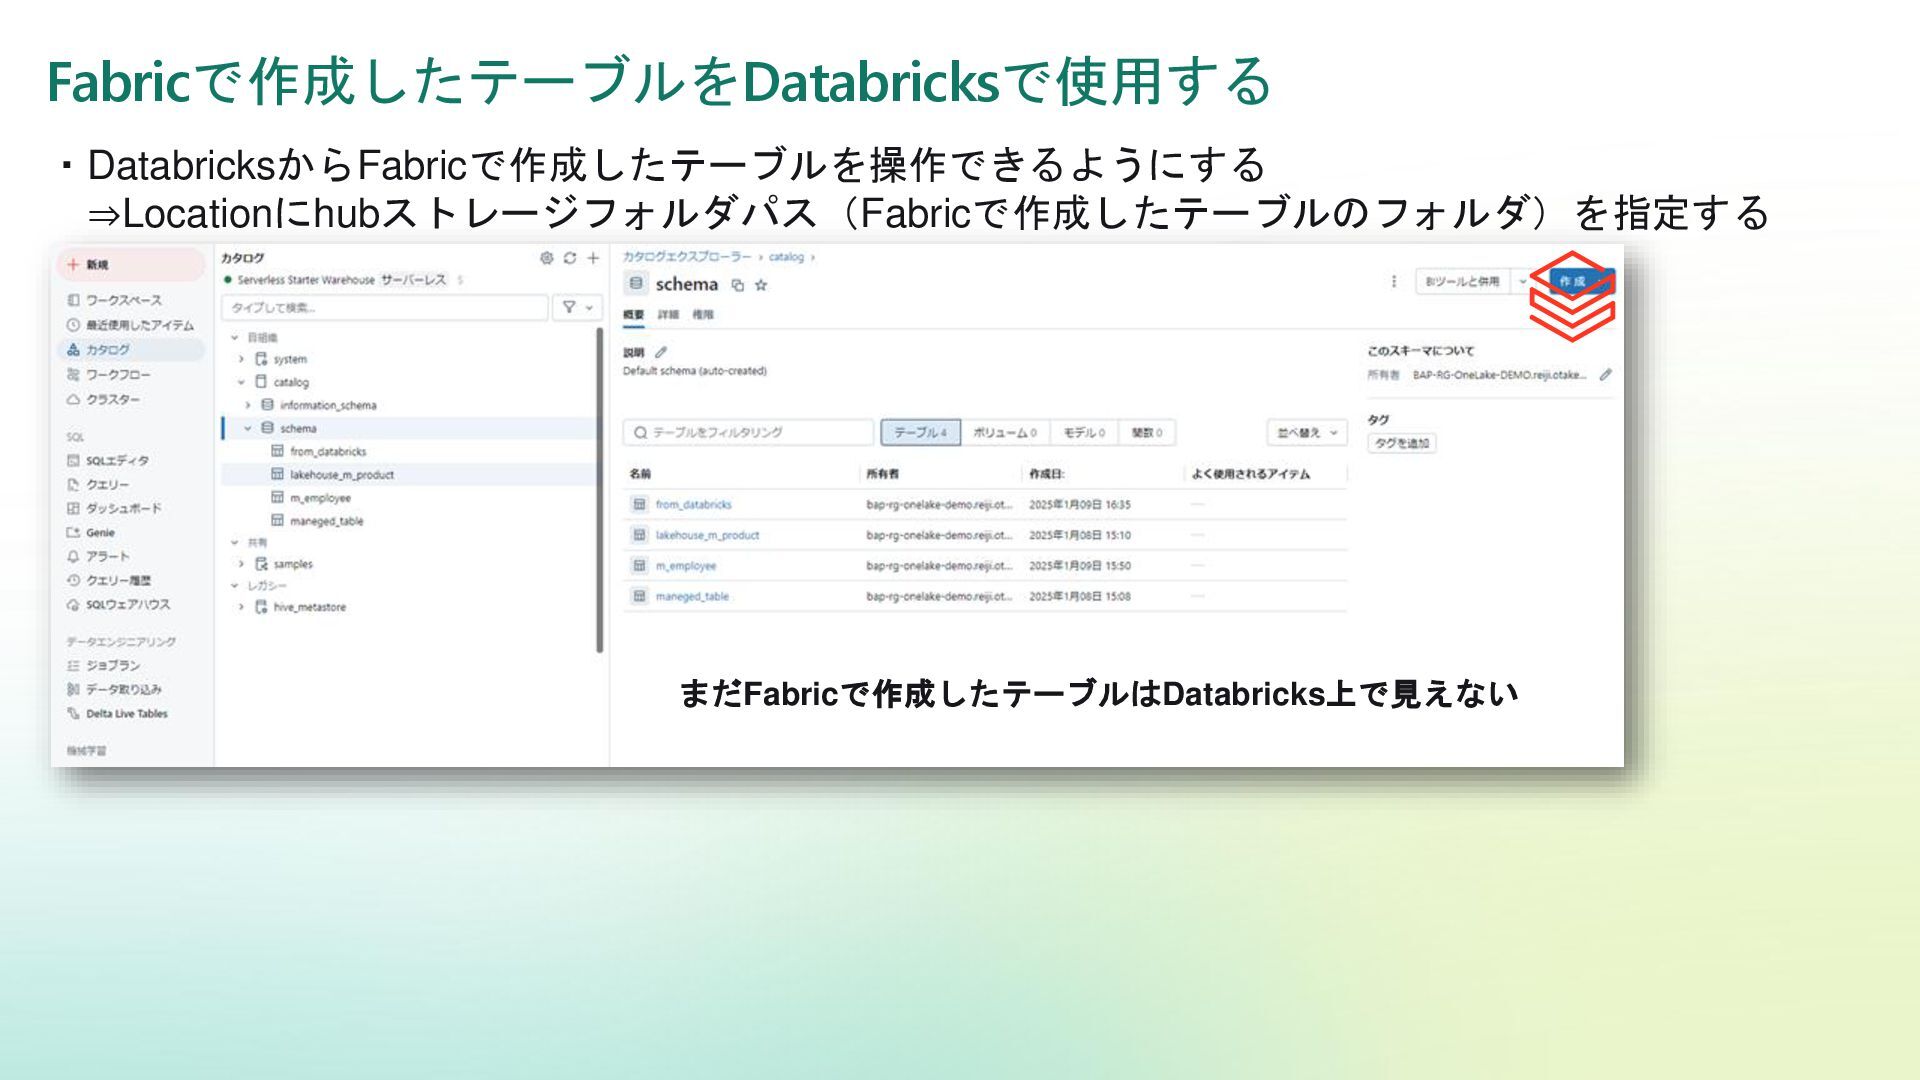This screenshot has width=1920, height=1080.
Task: Switch the asset filter to ボリューム 0
Action: (1004, 433)
